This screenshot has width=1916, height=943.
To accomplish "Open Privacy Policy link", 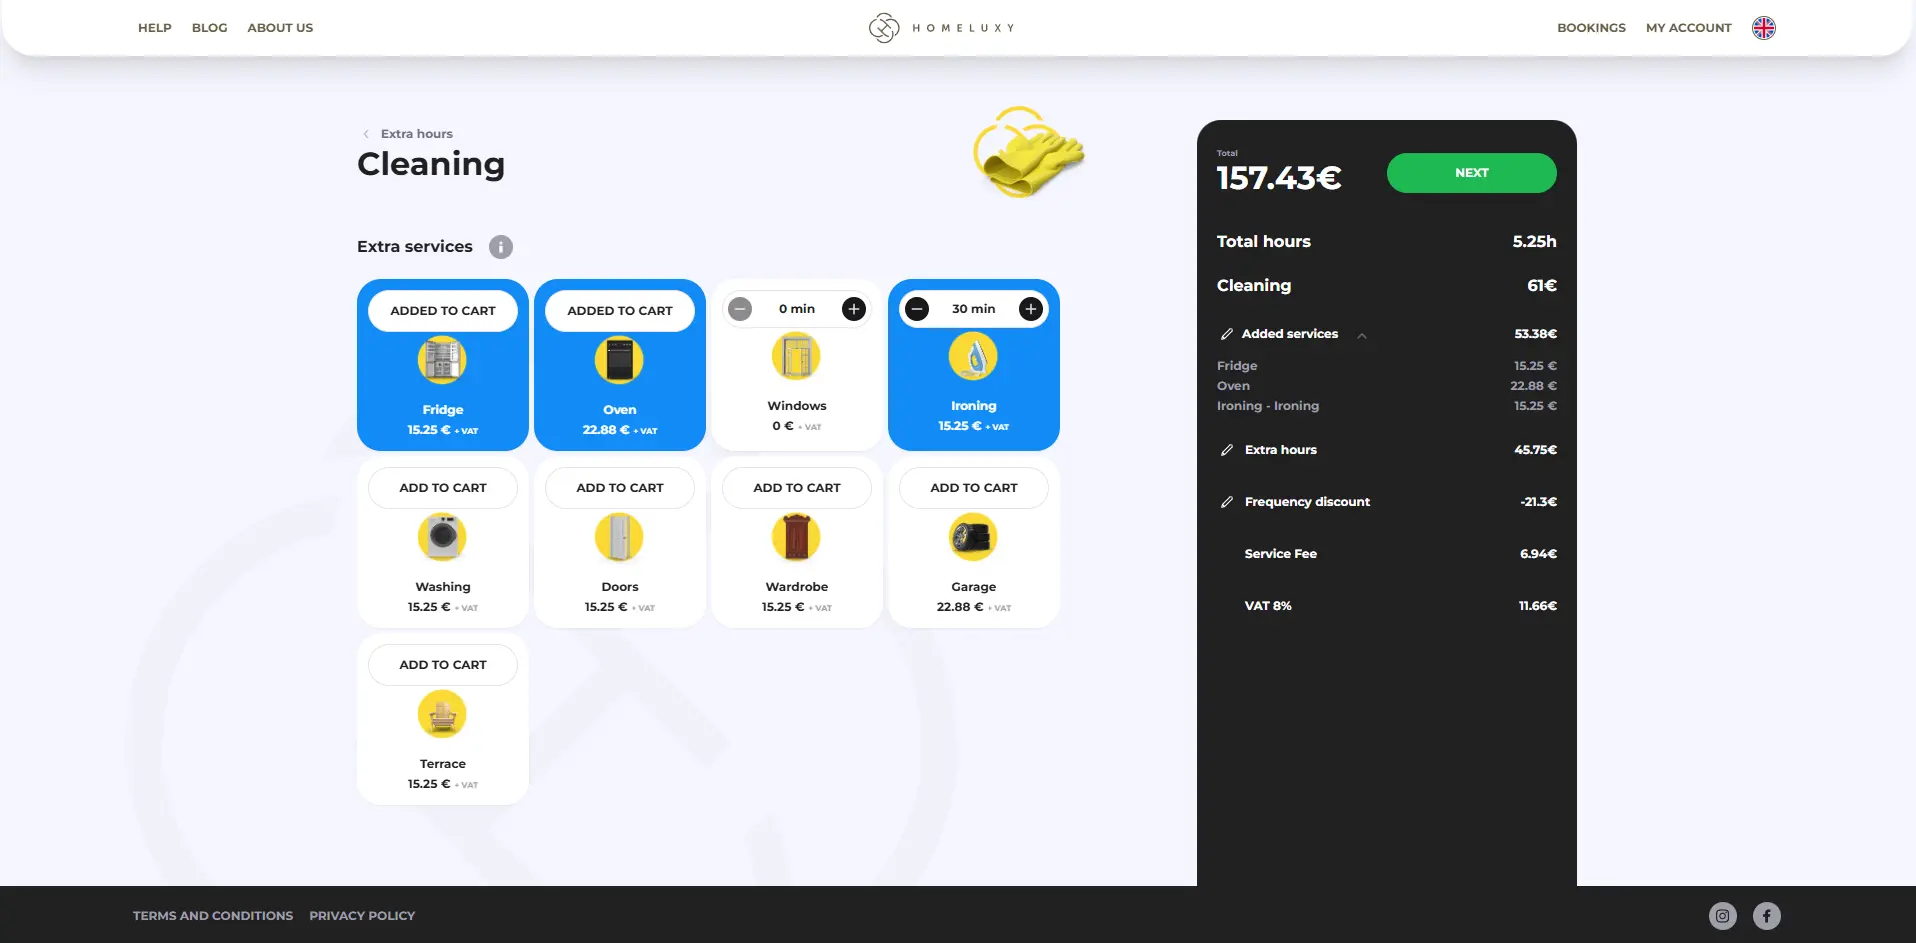I will tap(362, 916).
